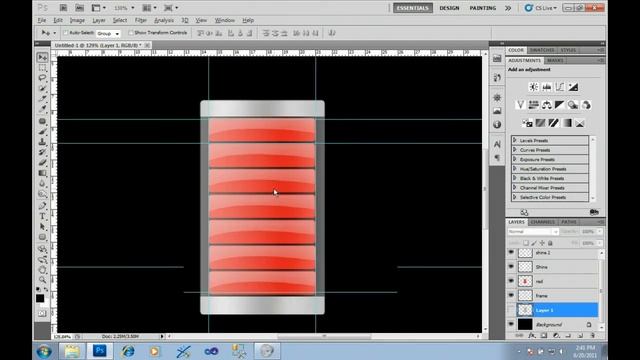Add a layer mask
640x360 pixels.
coord(544,336)
